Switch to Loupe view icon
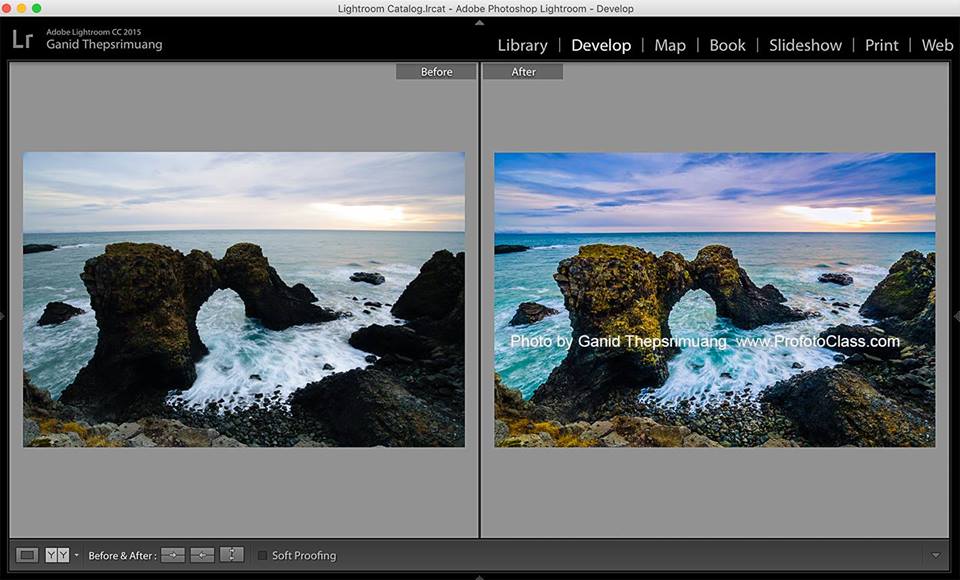This screenshot has height=580, width=960. point(28,555)
